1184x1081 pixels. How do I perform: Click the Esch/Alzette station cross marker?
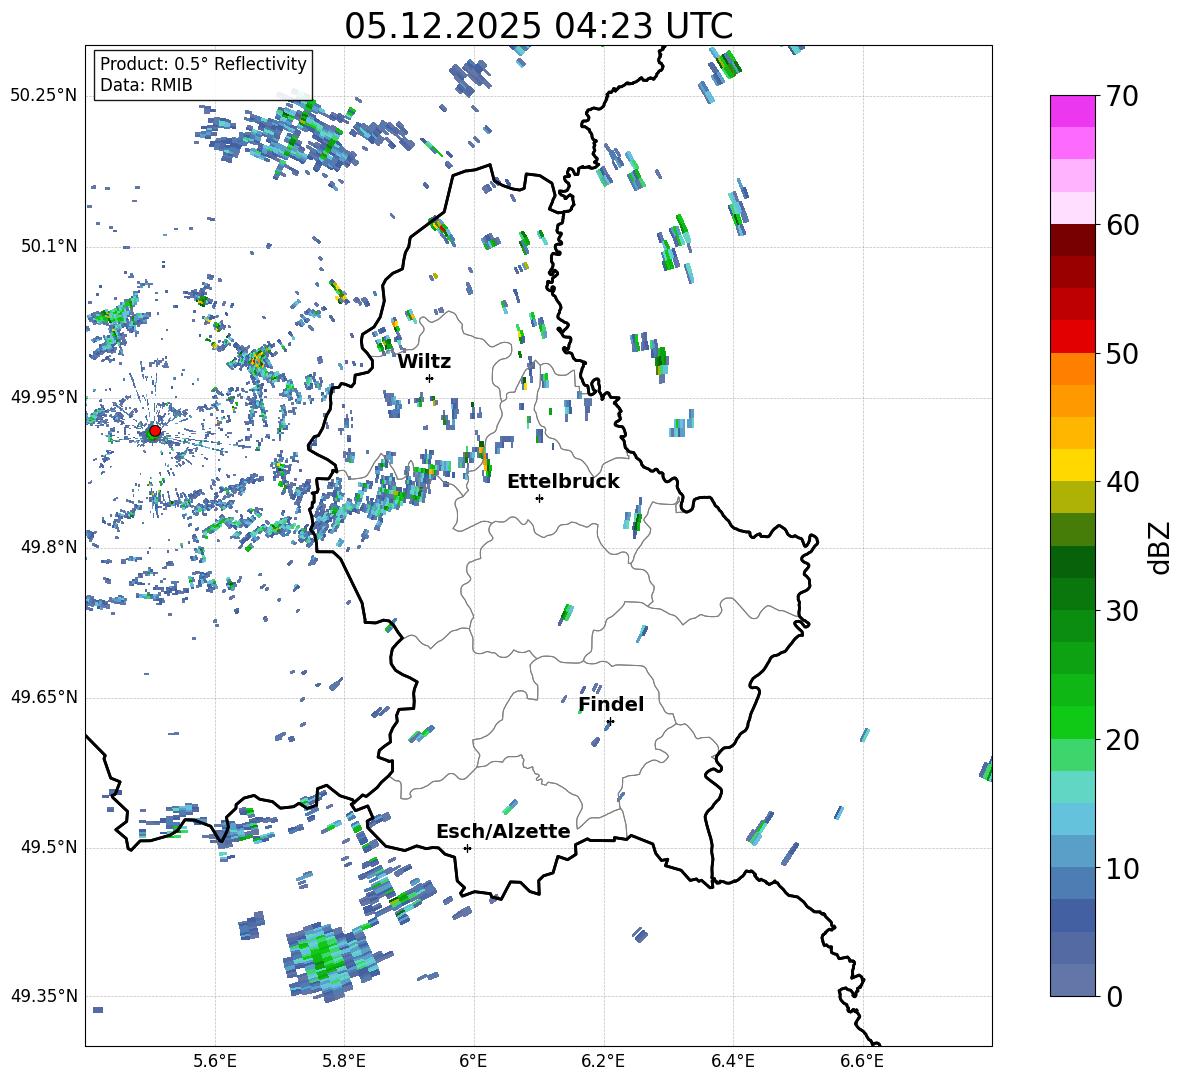tap(467, 848)
